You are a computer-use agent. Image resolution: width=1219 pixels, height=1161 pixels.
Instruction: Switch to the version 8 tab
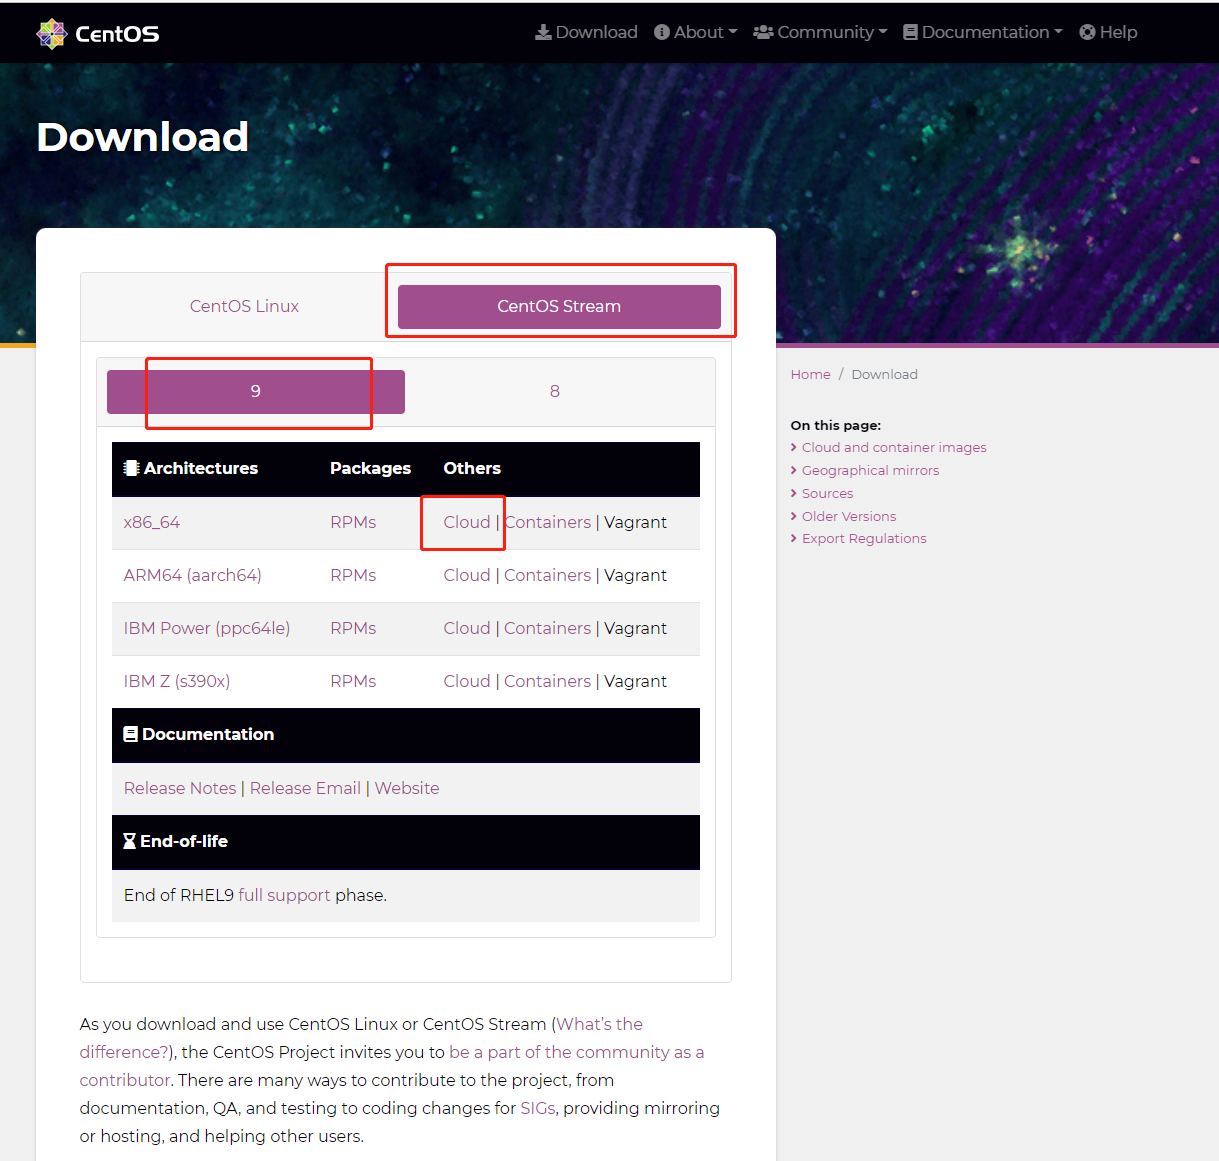tap(555, 391)
